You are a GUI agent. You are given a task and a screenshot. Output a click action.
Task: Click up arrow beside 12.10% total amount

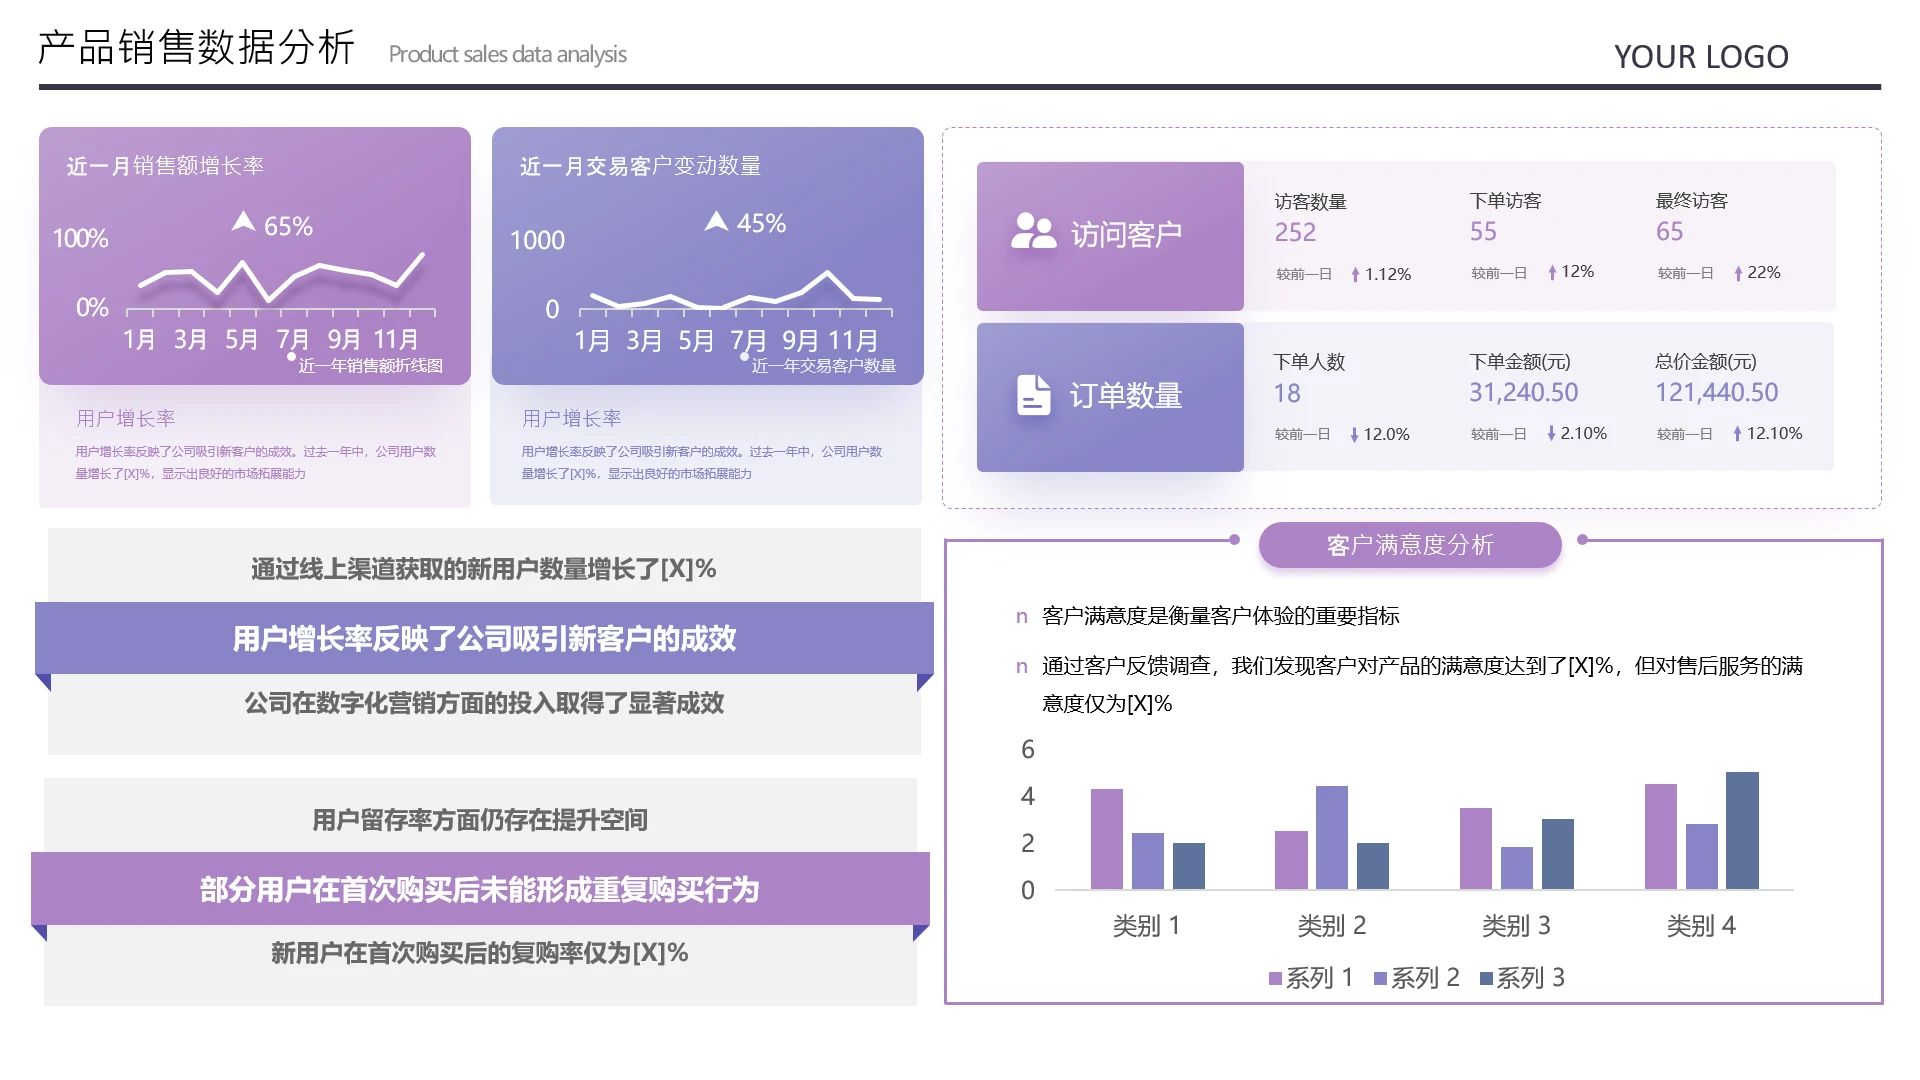1737,434
